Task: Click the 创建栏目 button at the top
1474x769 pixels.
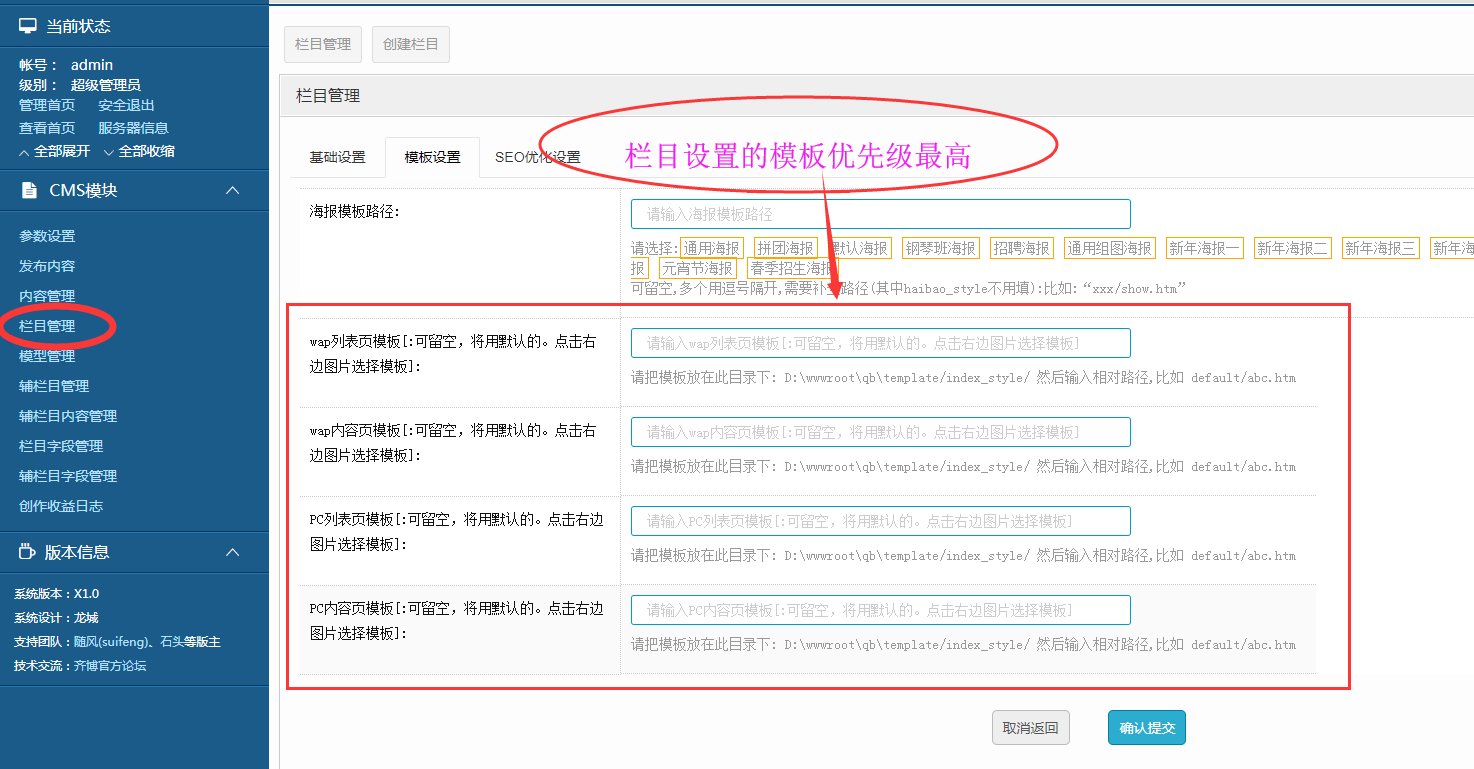Action: pyautogui.click(x=410, y=44)
